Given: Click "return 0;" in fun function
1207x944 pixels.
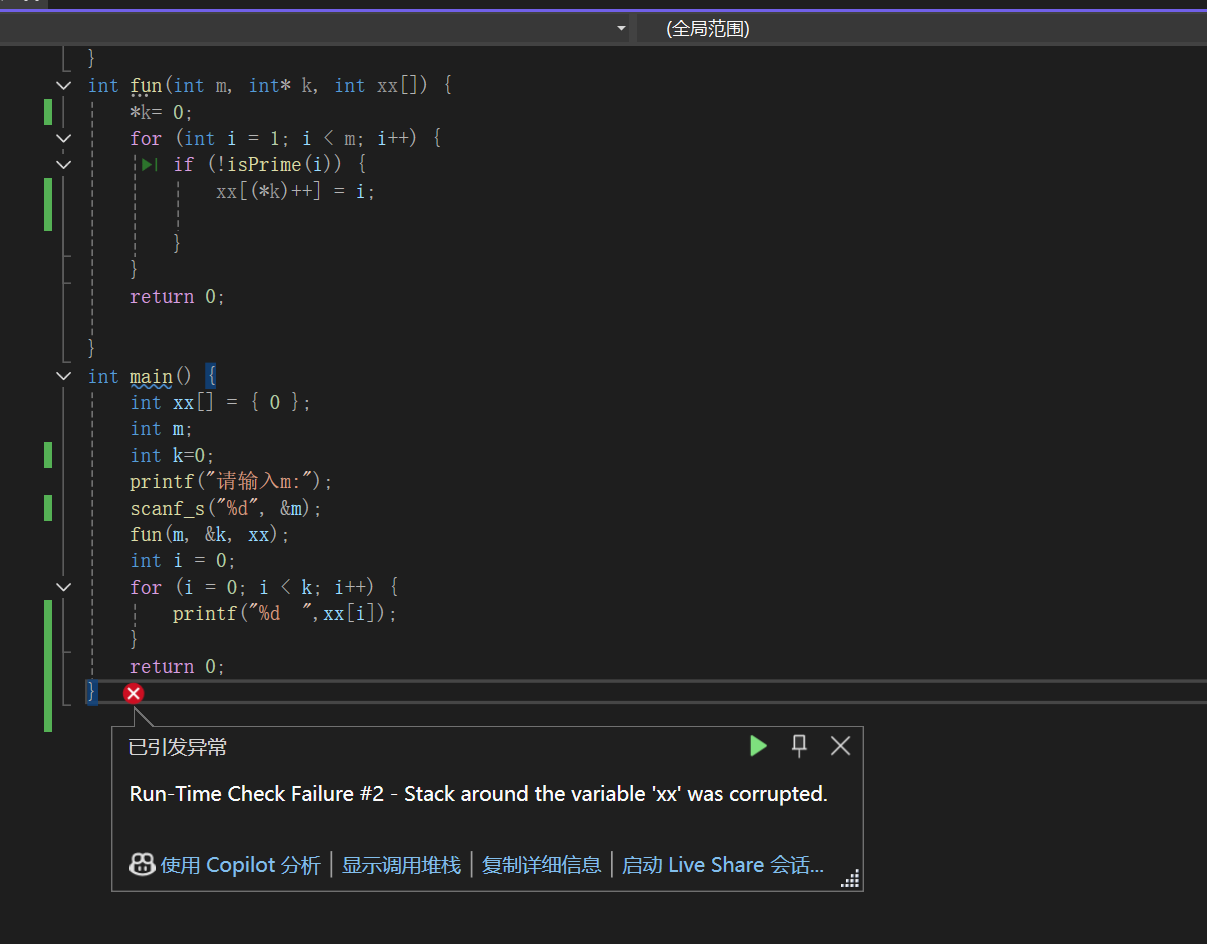Looking at the screenshot, I should click(178, 296).
